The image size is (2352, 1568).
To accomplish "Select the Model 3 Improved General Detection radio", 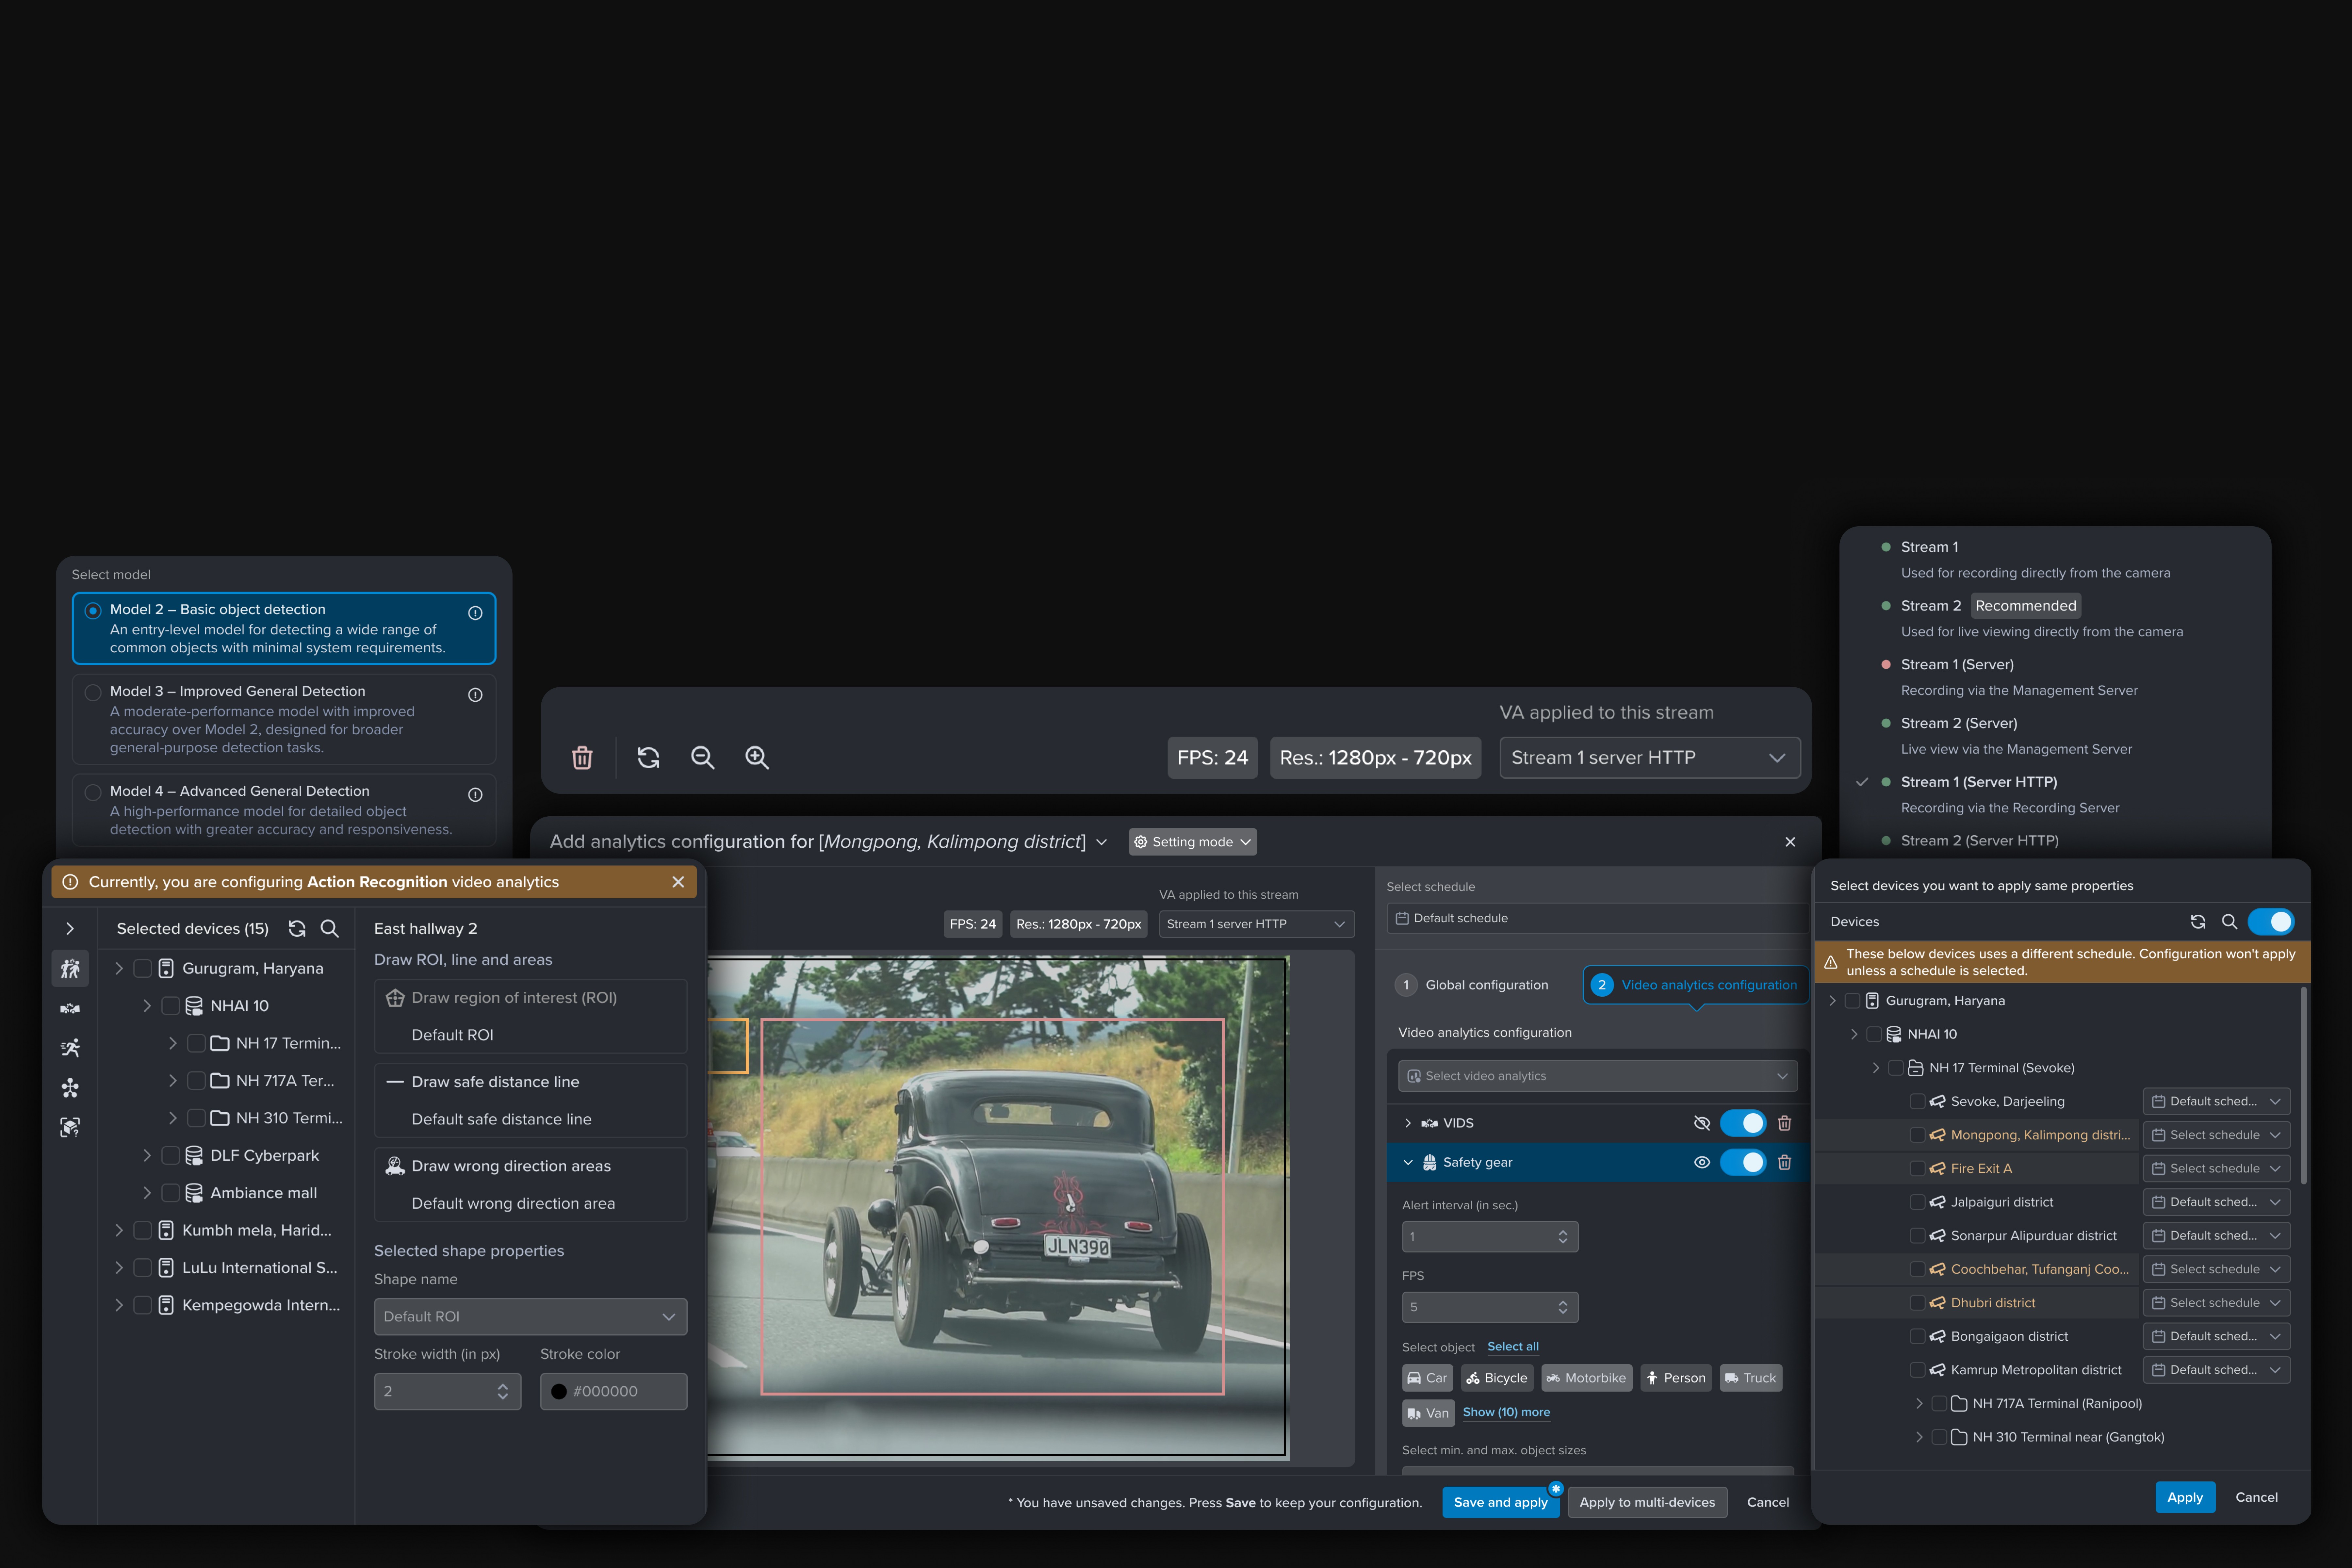I will coord(93,692).
